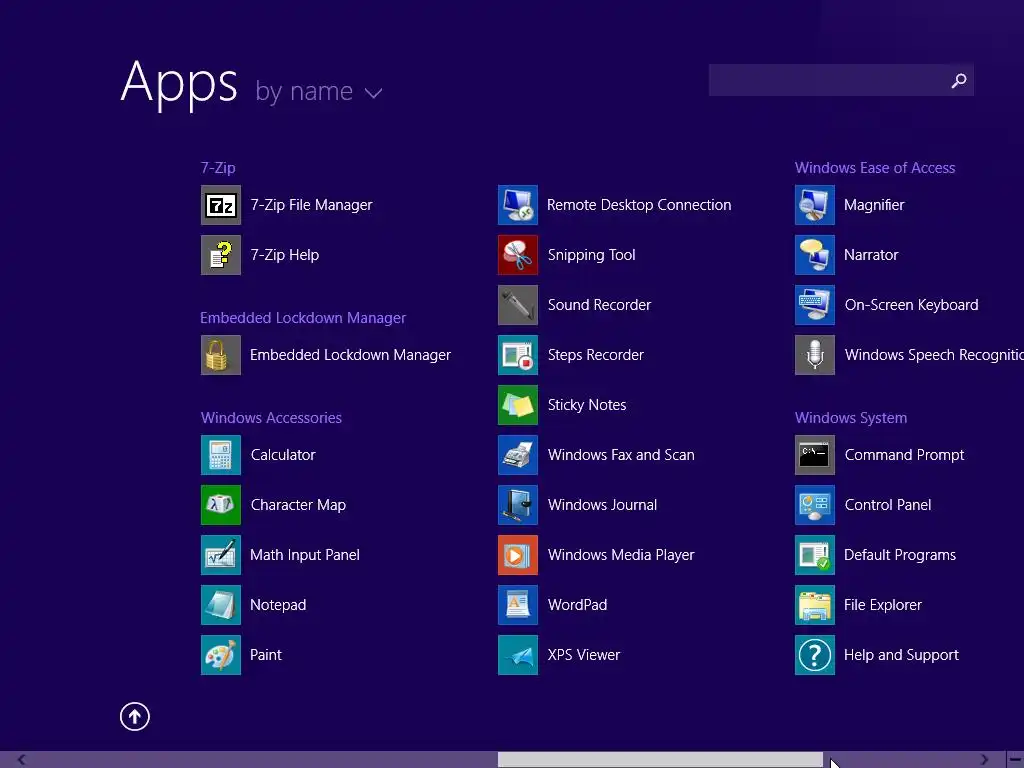
Task: Click the 'Windows Journal' label text
Action: click(602, 505)
